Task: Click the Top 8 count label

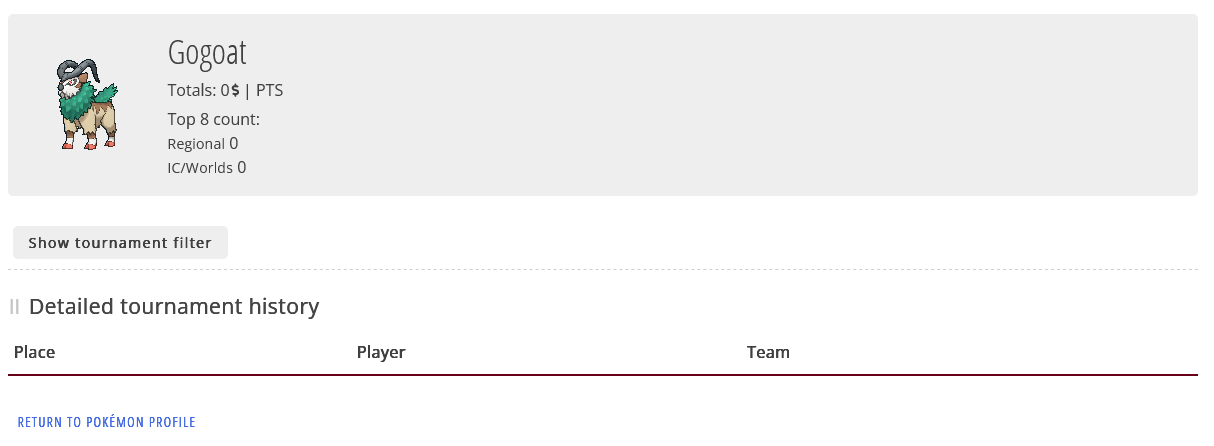Action: tap(214, 120)
